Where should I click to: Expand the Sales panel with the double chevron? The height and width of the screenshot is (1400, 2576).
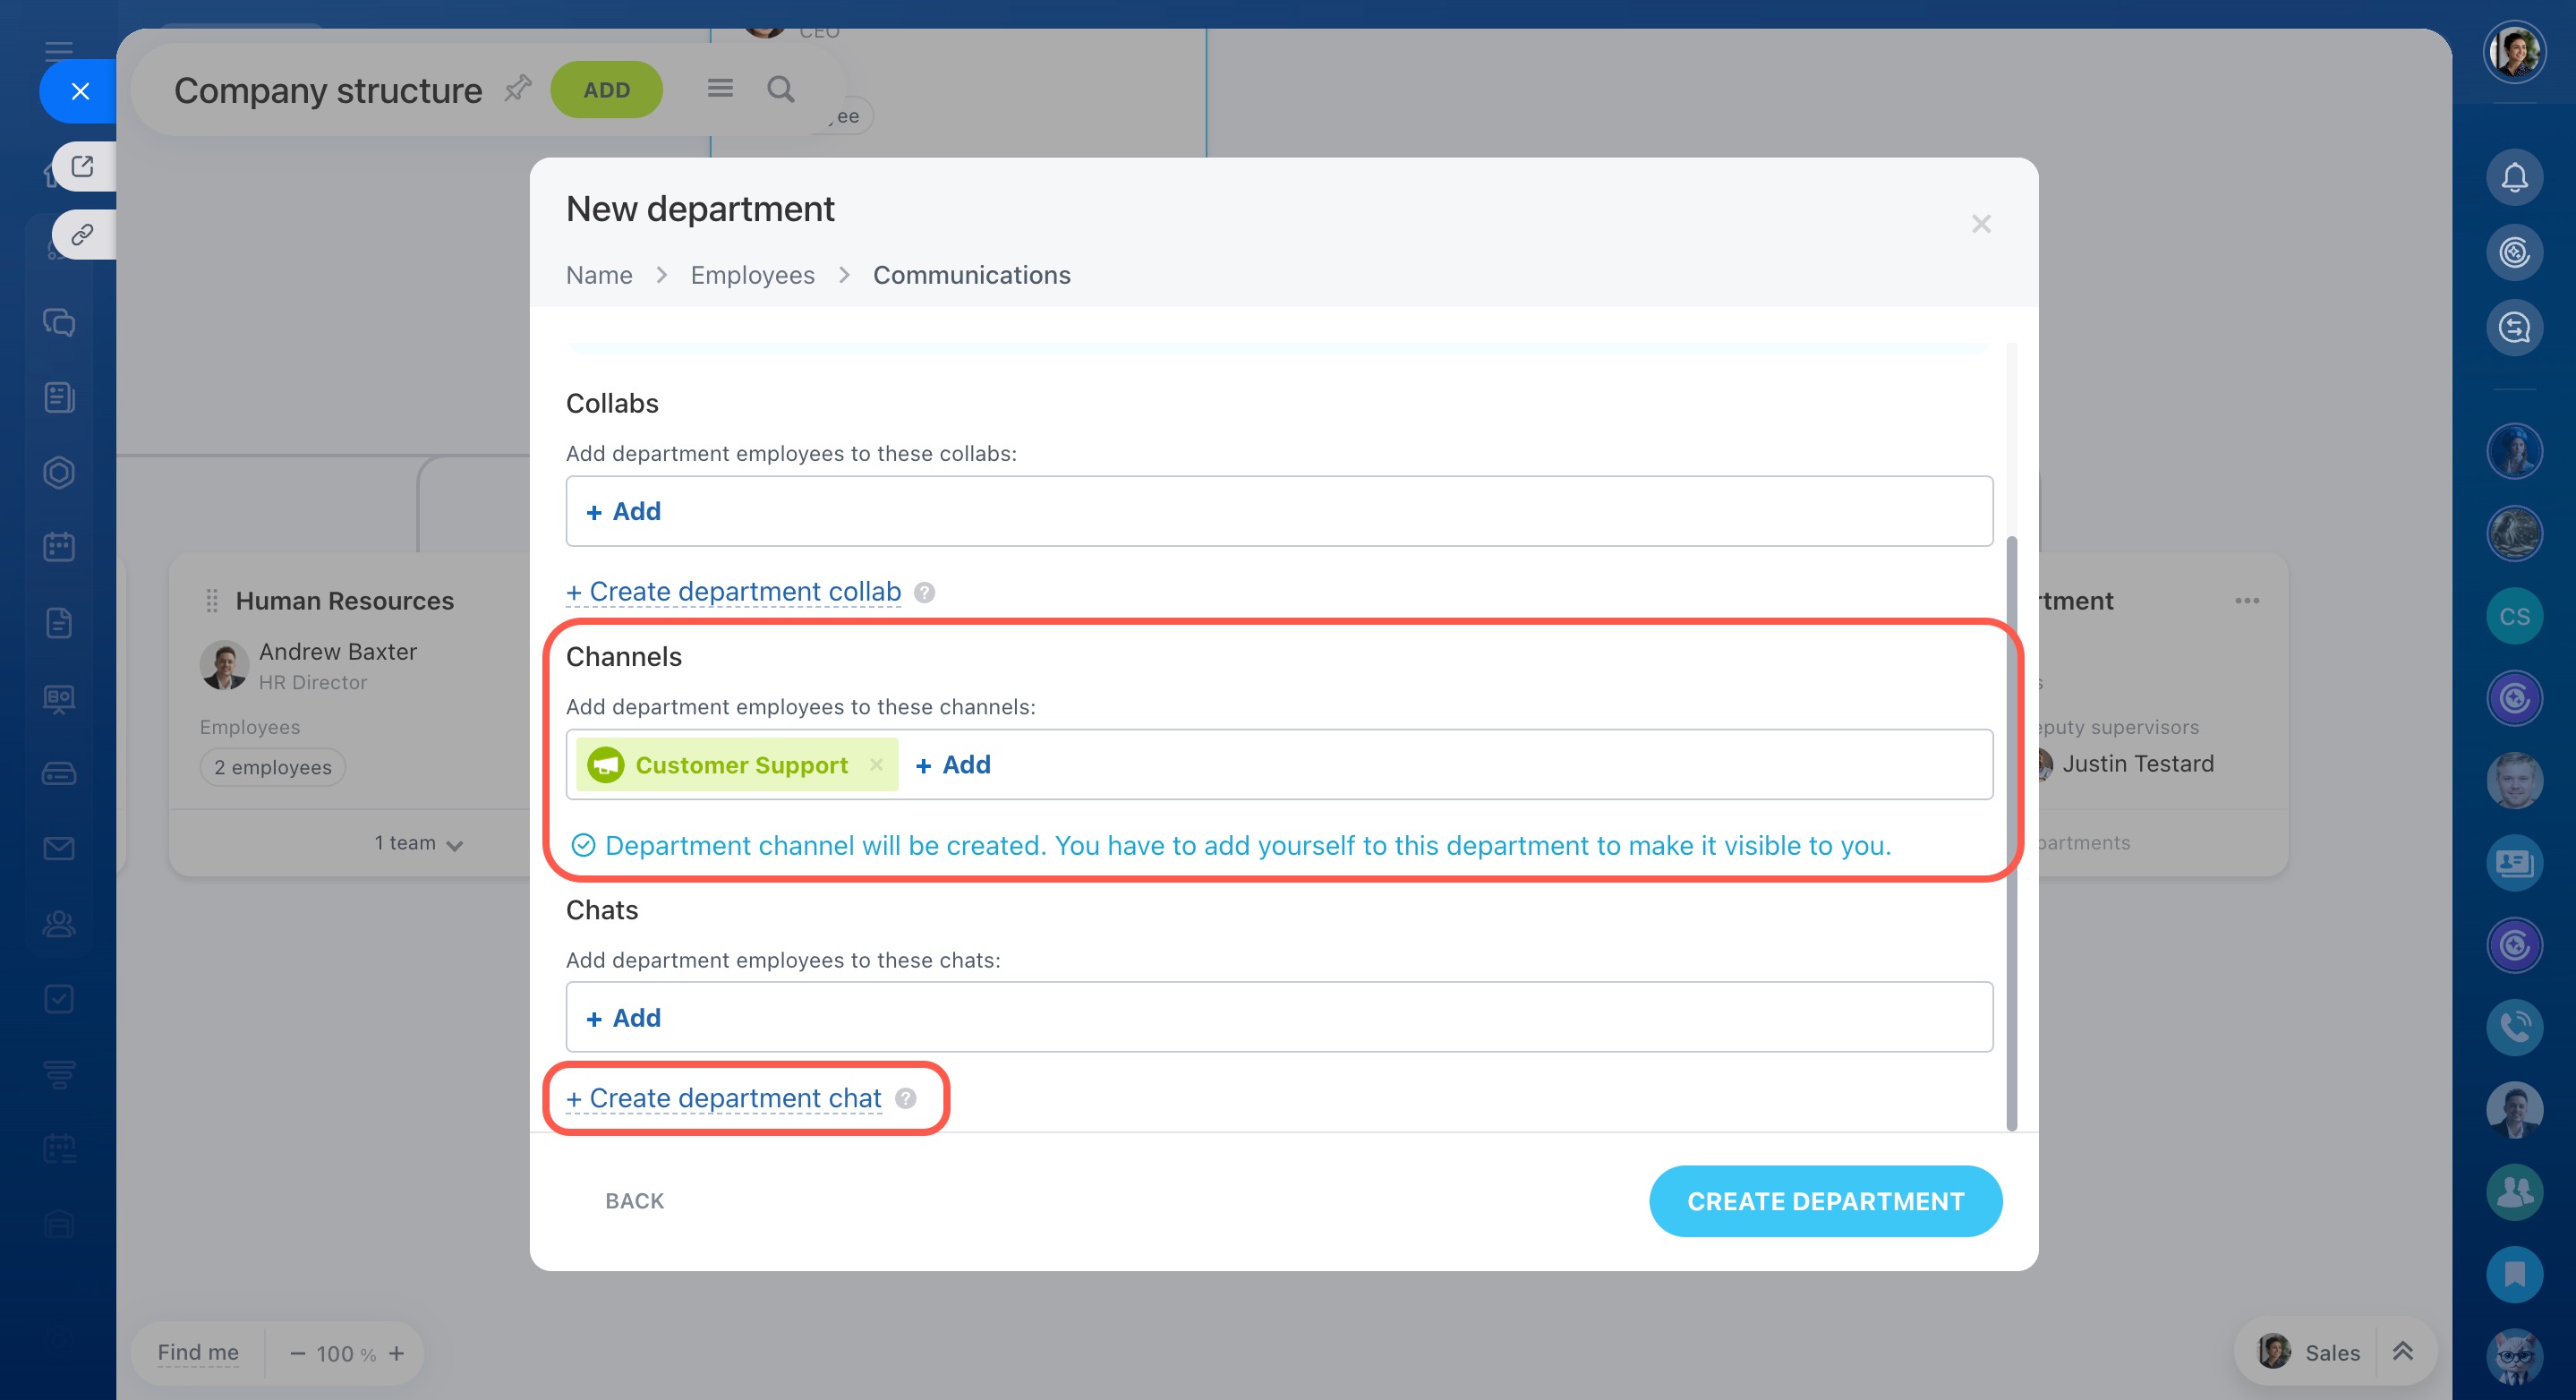tap(2402, 1352)
